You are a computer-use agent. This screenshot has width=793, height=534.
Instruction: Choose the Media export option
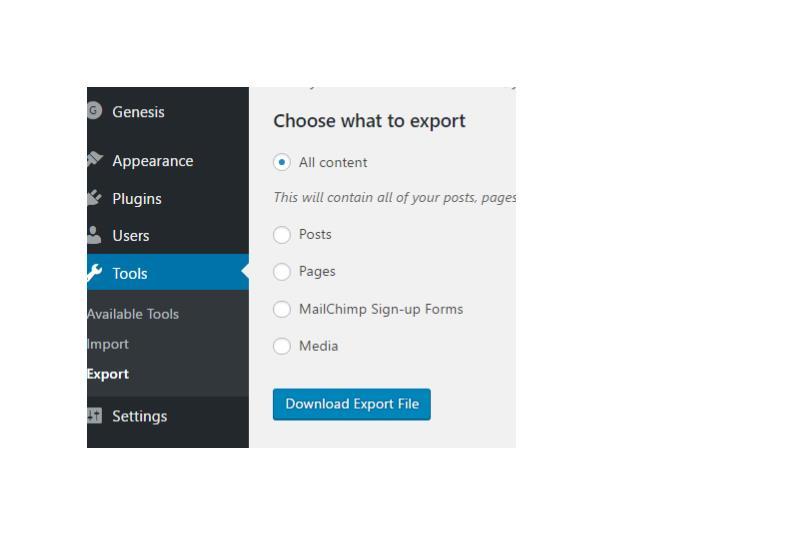(x=282, y=346)
